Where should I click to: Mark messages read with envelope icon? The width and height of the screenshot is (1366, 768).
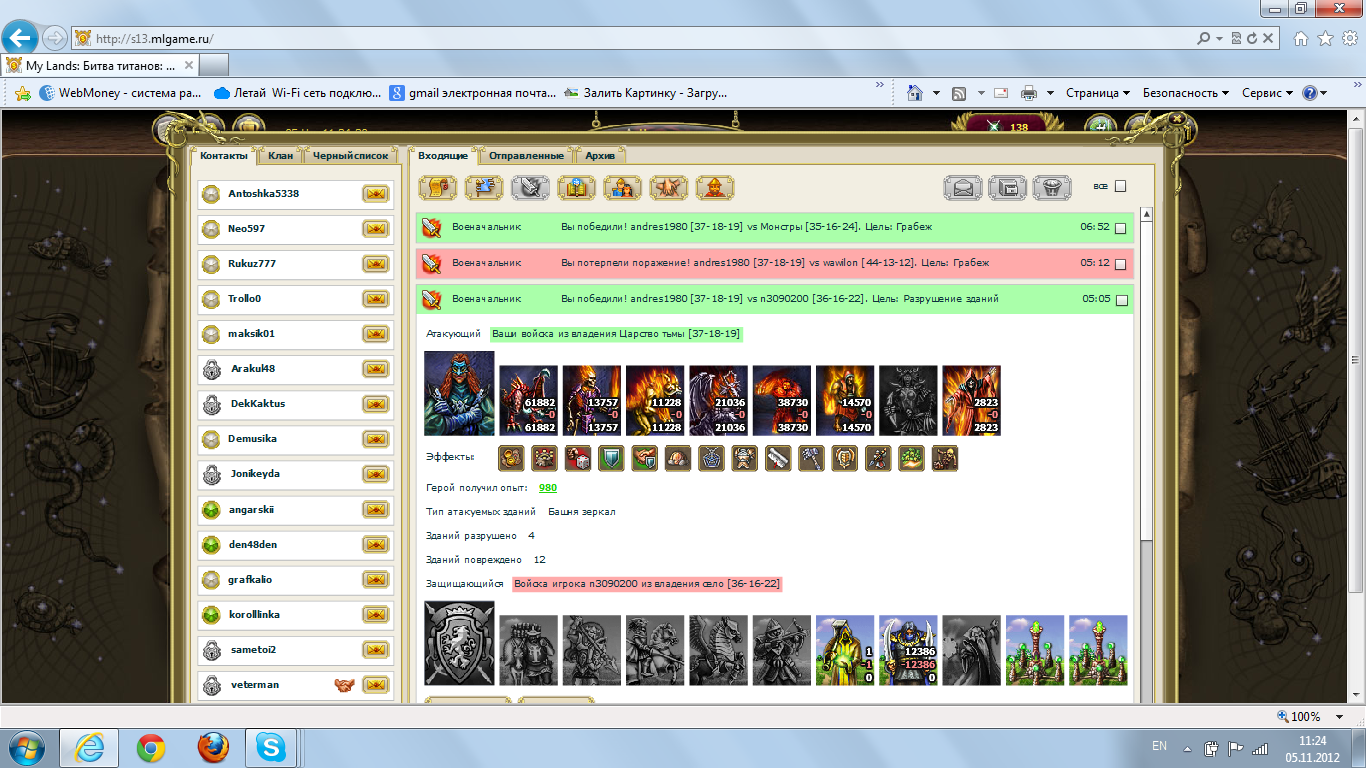point(963,187)
